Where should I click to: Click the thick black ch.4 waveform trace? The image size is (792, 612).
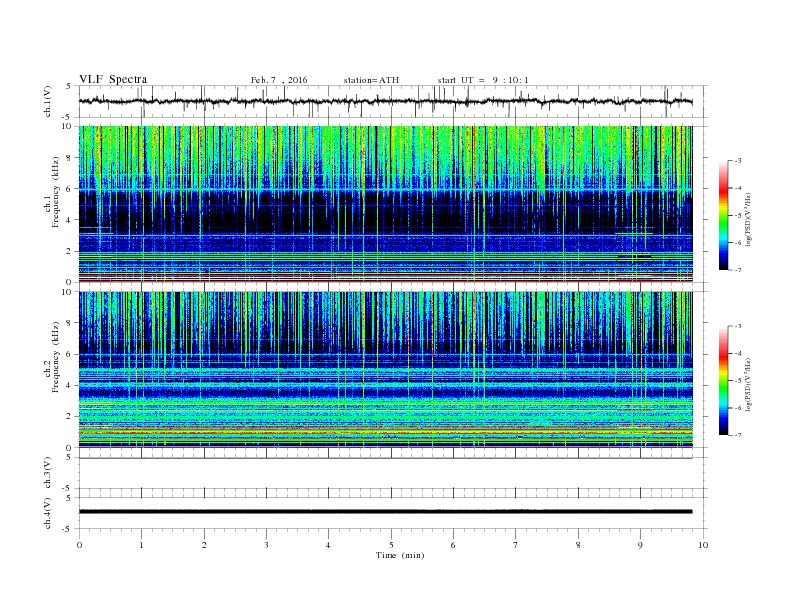tap(385, 512)
